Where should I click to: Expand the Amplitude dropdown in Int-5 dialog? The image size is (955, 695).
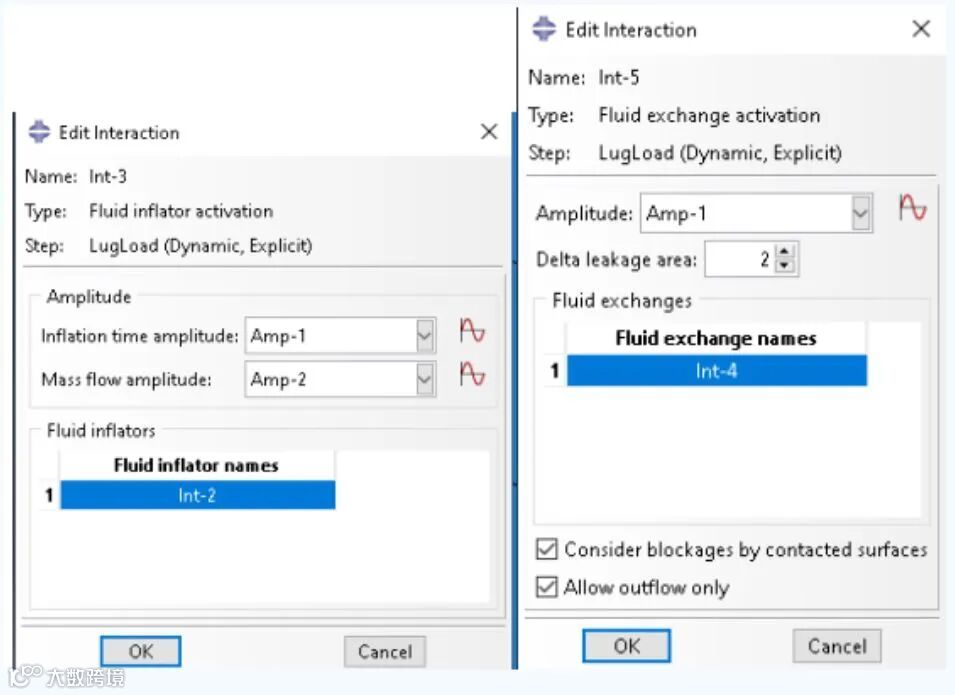[x=861, y=213]
